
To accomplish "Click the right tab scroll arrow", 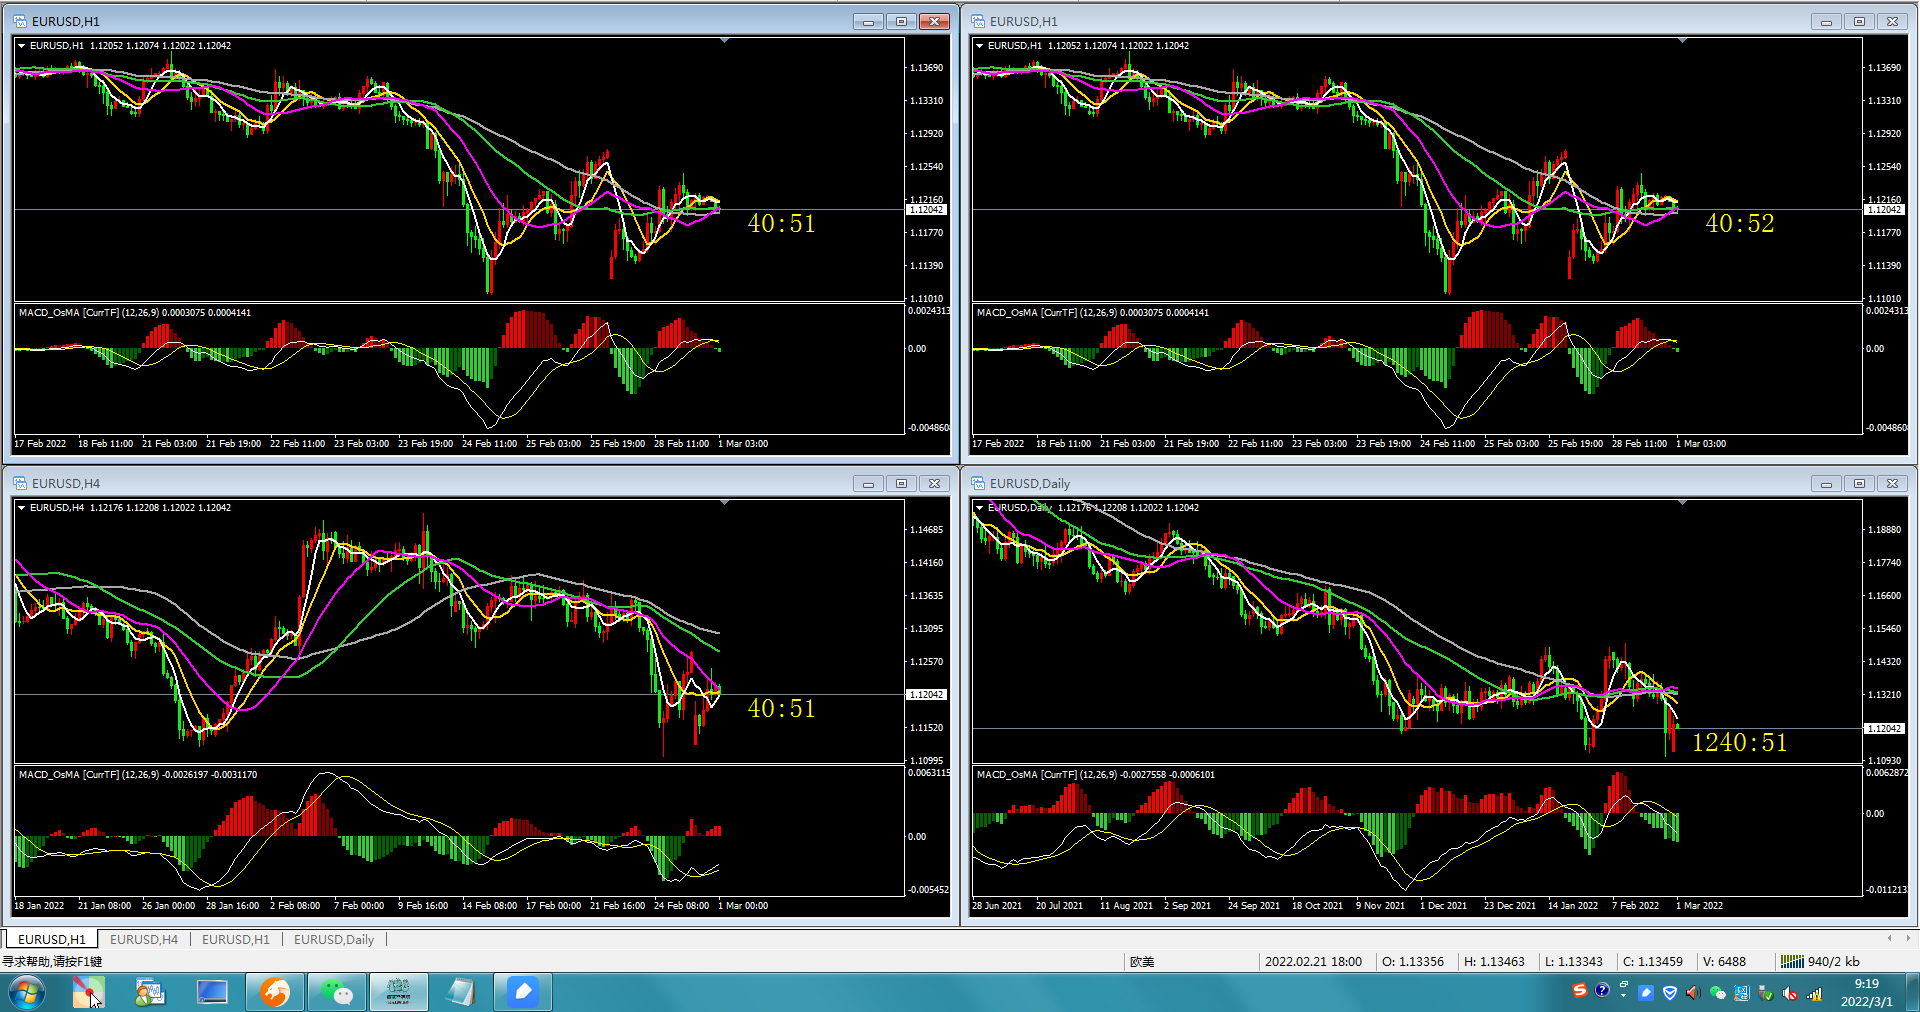I will point(1907,938).
